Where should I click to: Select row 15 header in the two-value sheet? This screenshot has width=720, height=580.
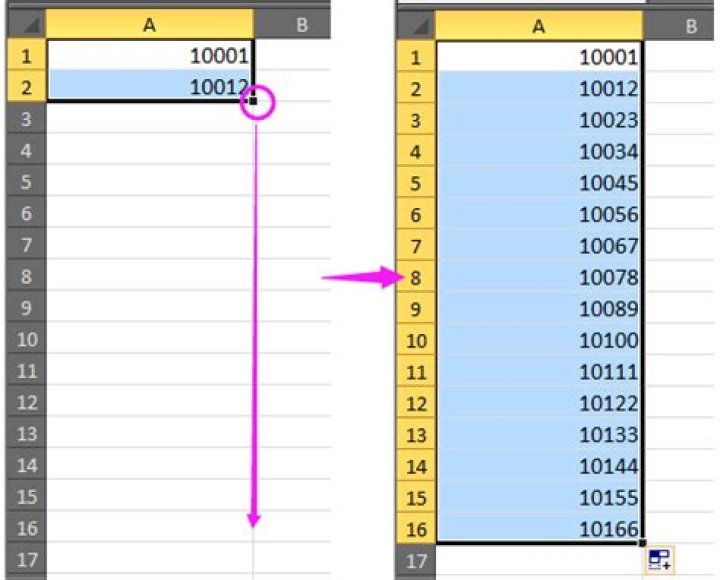click(x=26, y=496)
